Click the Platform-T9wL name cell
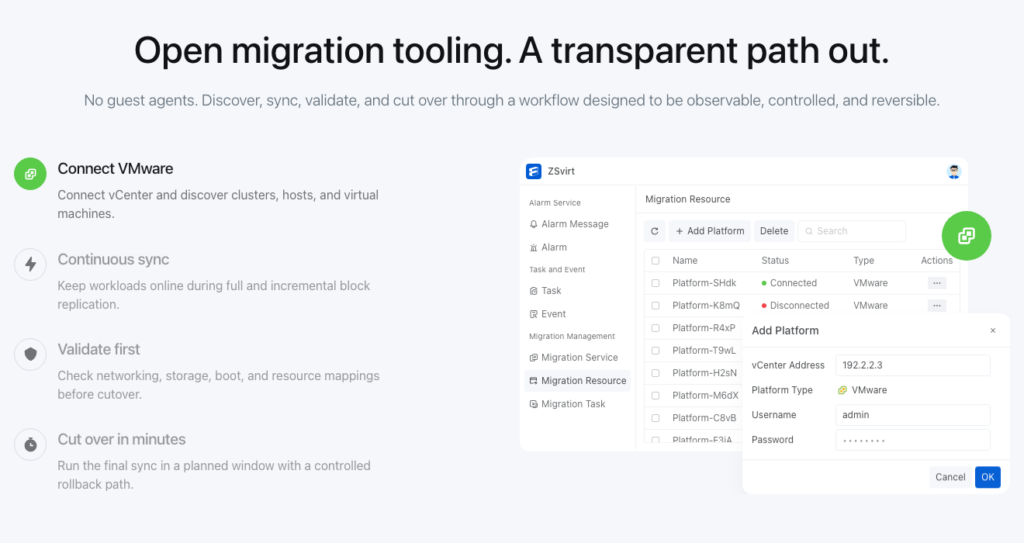This screenshot has height=543, width=1024. click(x=704, y=350)
